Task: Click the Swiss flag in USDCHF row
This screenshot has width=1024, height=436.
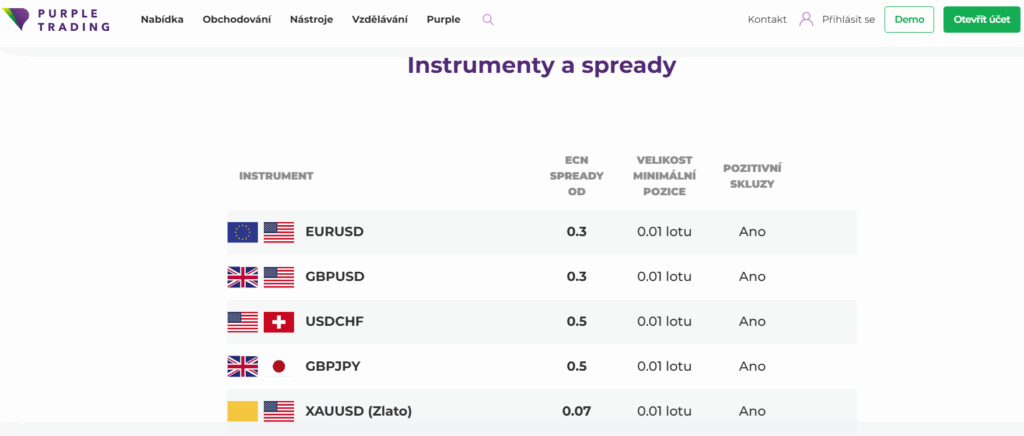Action: coord(279,322)
